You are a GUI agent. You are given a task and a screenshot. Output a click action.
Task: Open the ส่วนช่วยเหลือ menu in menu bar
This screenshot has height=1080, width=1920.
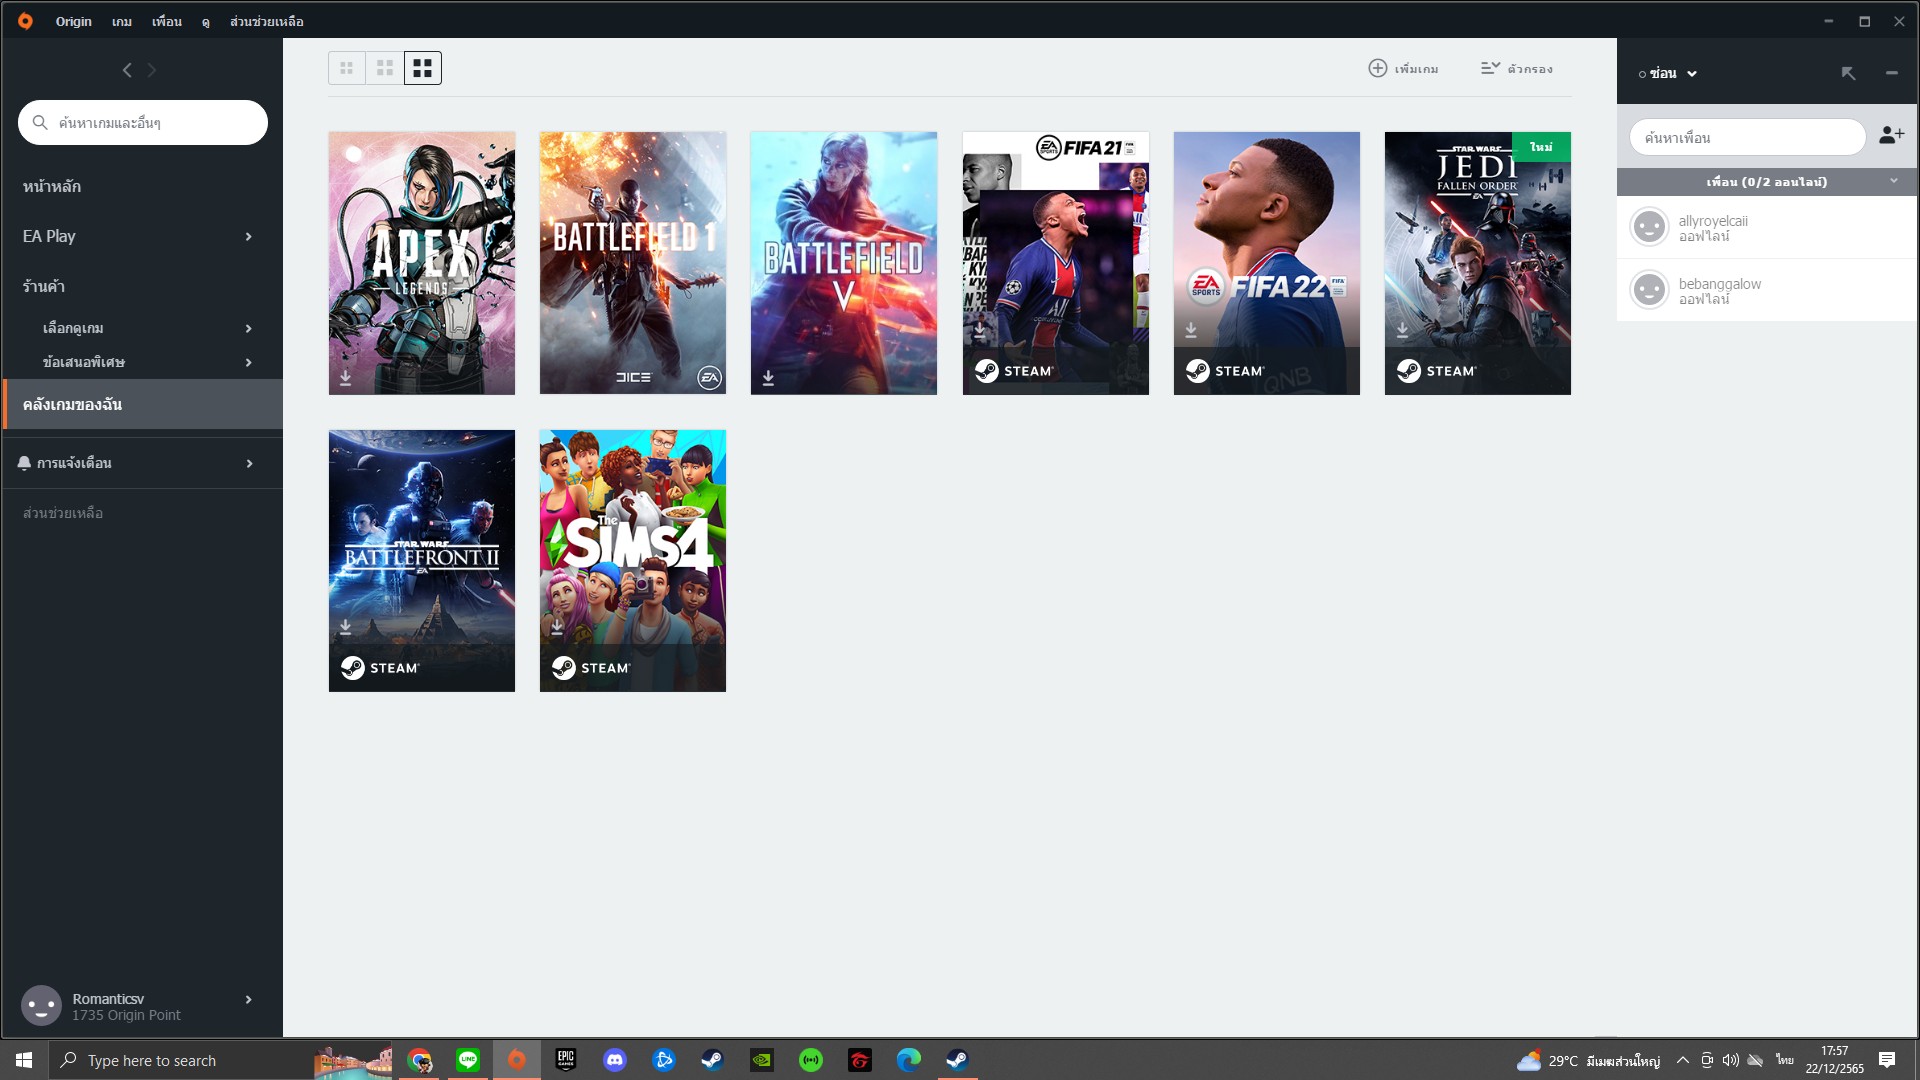[266, 21]
